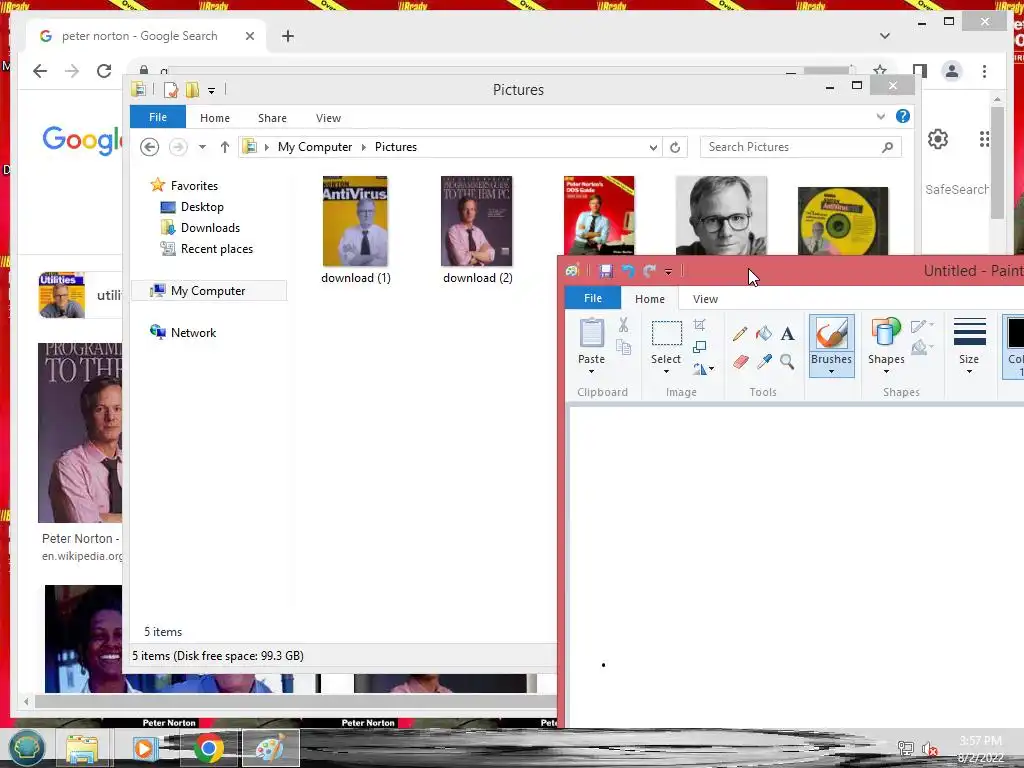Viewport: 1024px width, 768px height.
Task: Open File Explorer from taskbar
Action: (82, 748)
